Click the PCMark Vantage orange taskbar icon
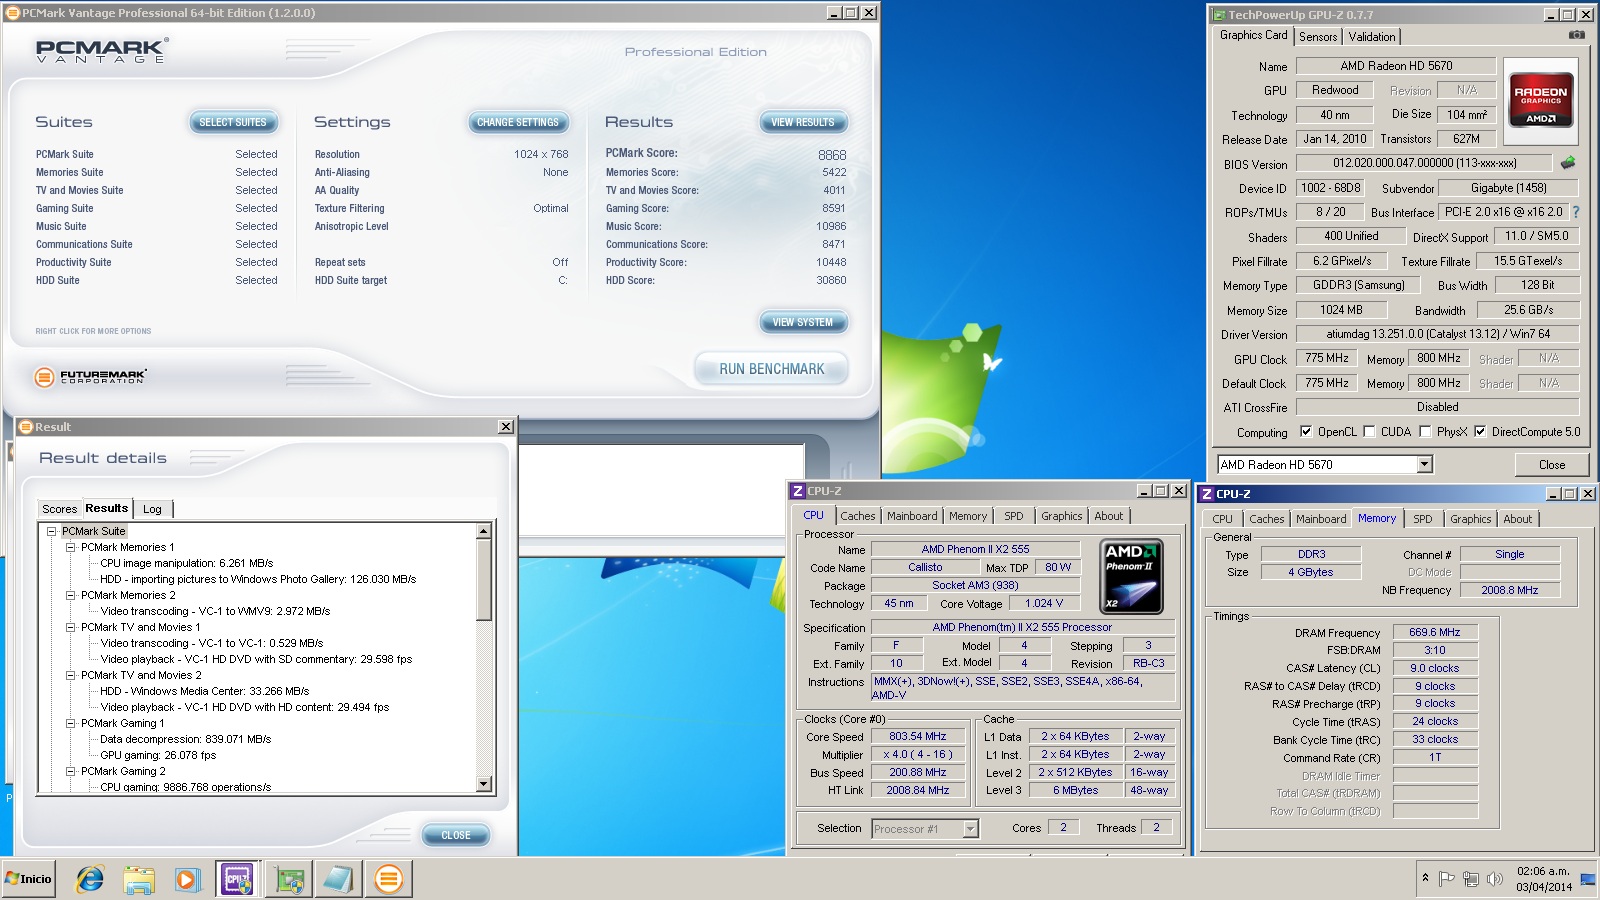The image size is (1600, 900). click(388, 879)
